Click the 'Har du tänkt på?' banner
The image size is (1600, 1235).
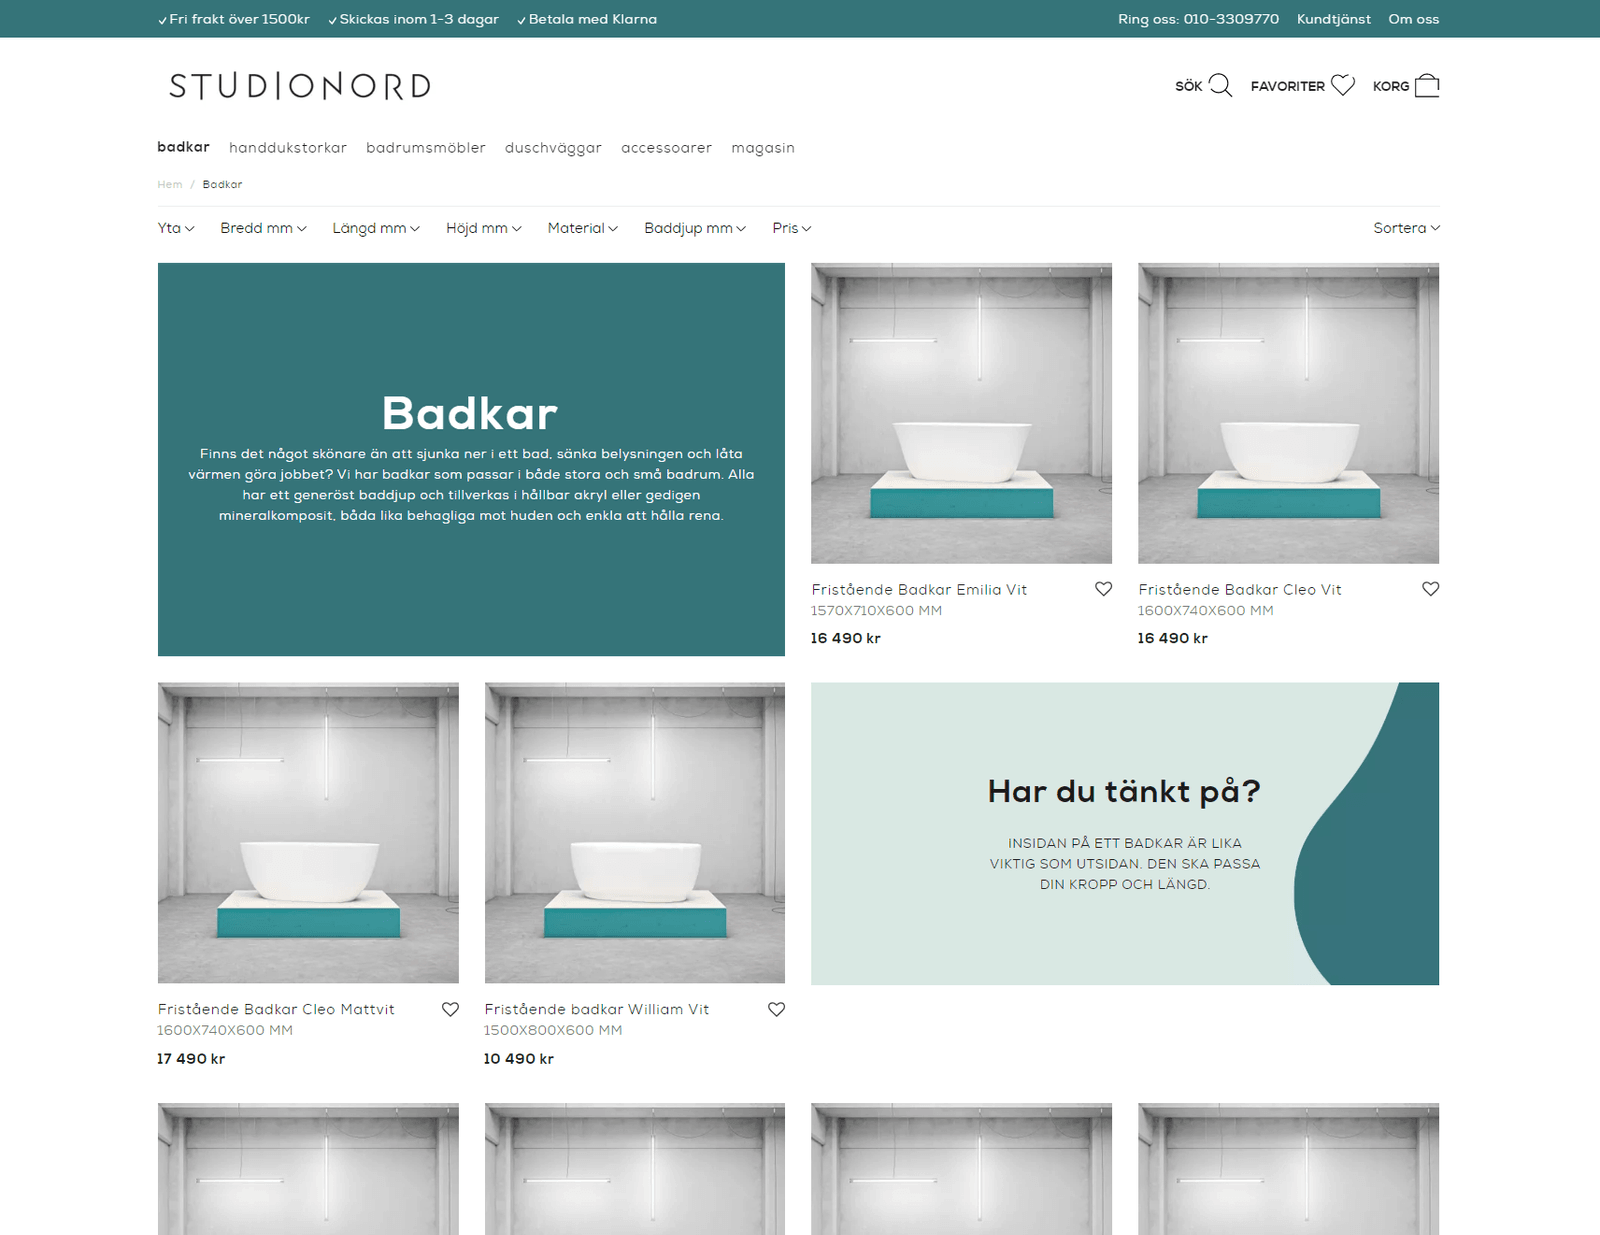pyautogui.click(x=1125, y=834)
